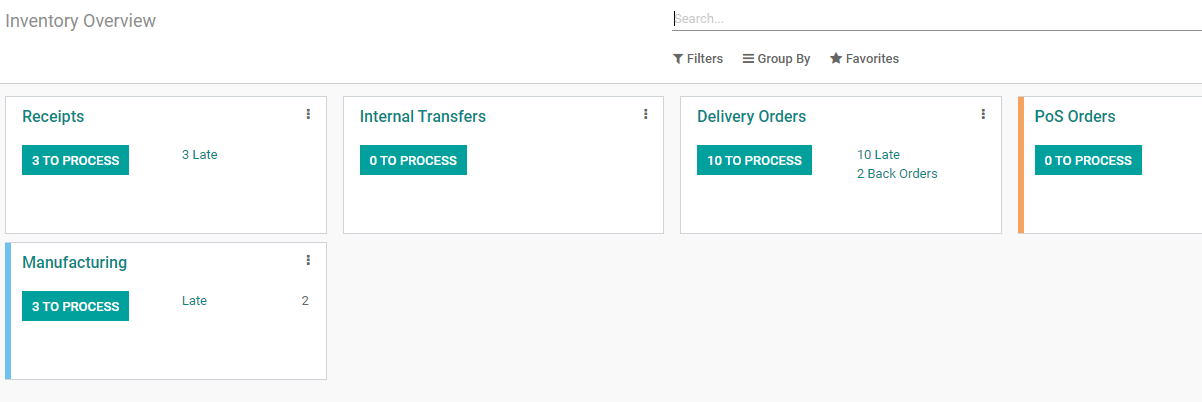Open the Manufacturing card kebab menu
The width and height of the screenshot is (1202, 402).
[308, 260]
